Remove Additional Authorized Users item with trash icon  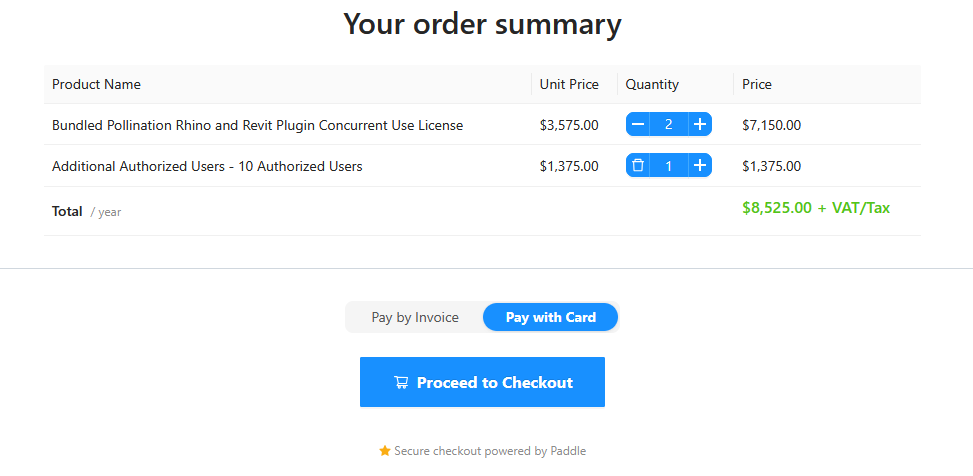[638, 166]
